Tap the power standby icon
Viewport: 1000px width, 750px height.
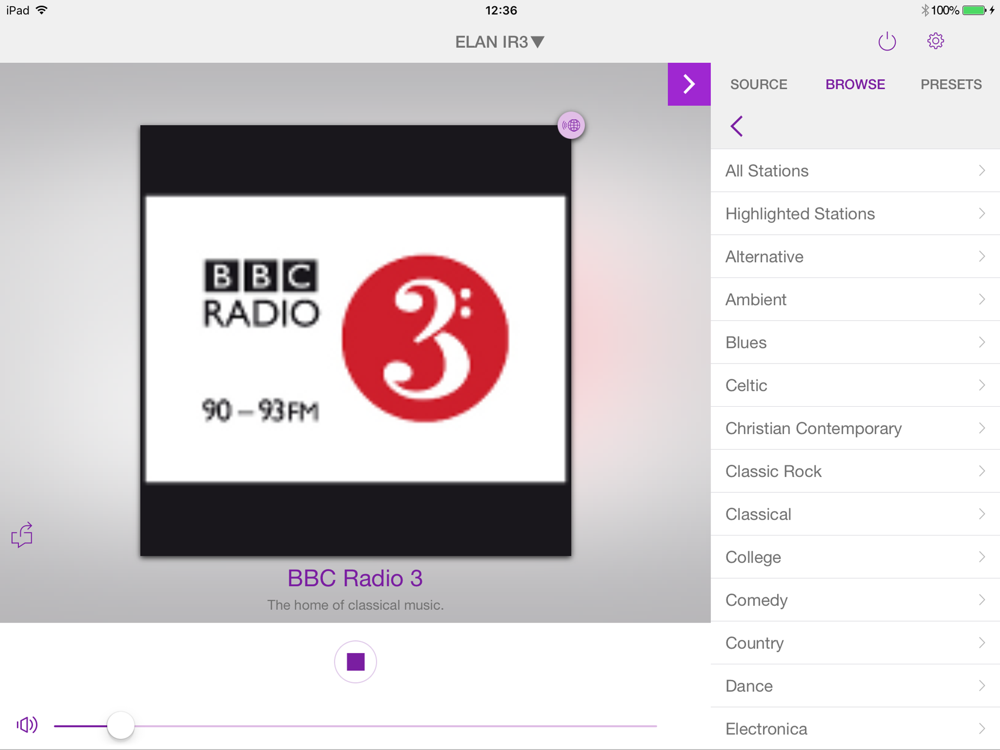[x=886, y=42]
